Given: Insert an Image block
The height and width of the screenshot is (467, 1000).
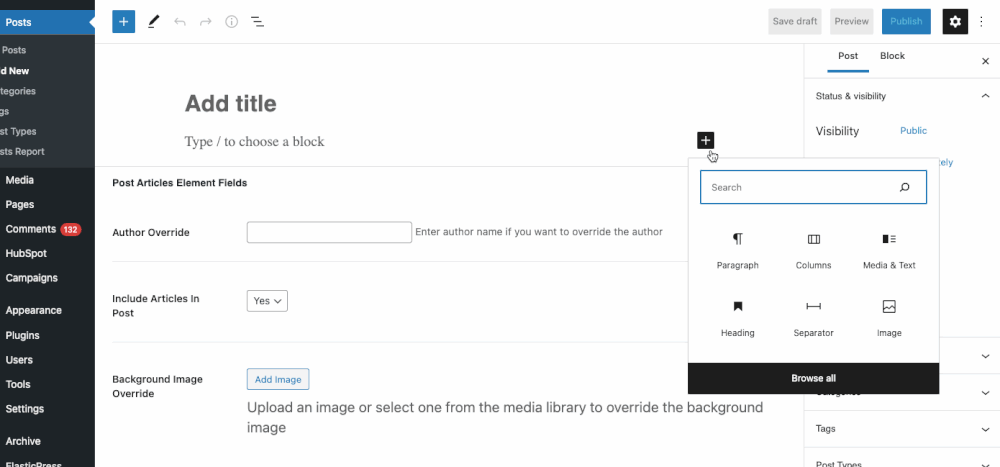Looking at the screenshot, I should tap(889, 318).
